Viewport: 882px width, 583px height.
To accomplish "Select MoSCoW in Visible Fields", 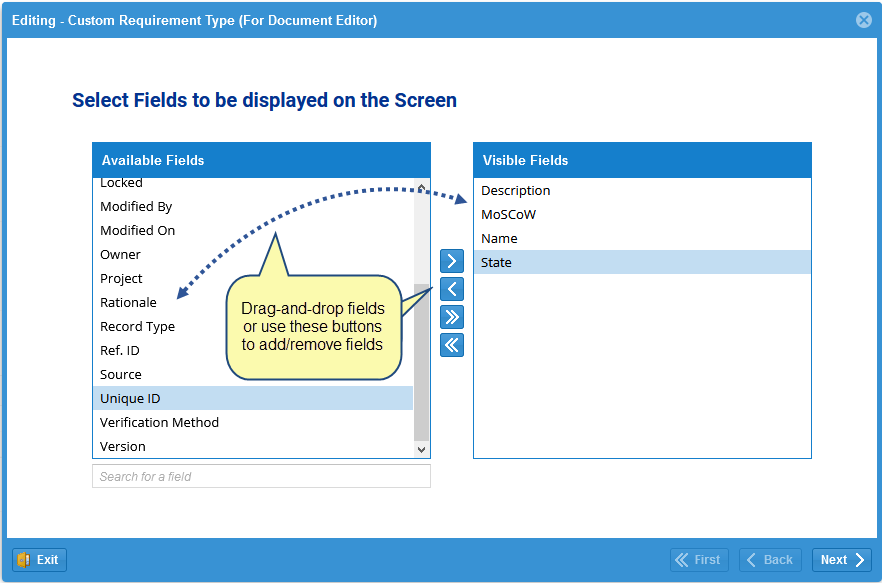I will tap(642, 214).
